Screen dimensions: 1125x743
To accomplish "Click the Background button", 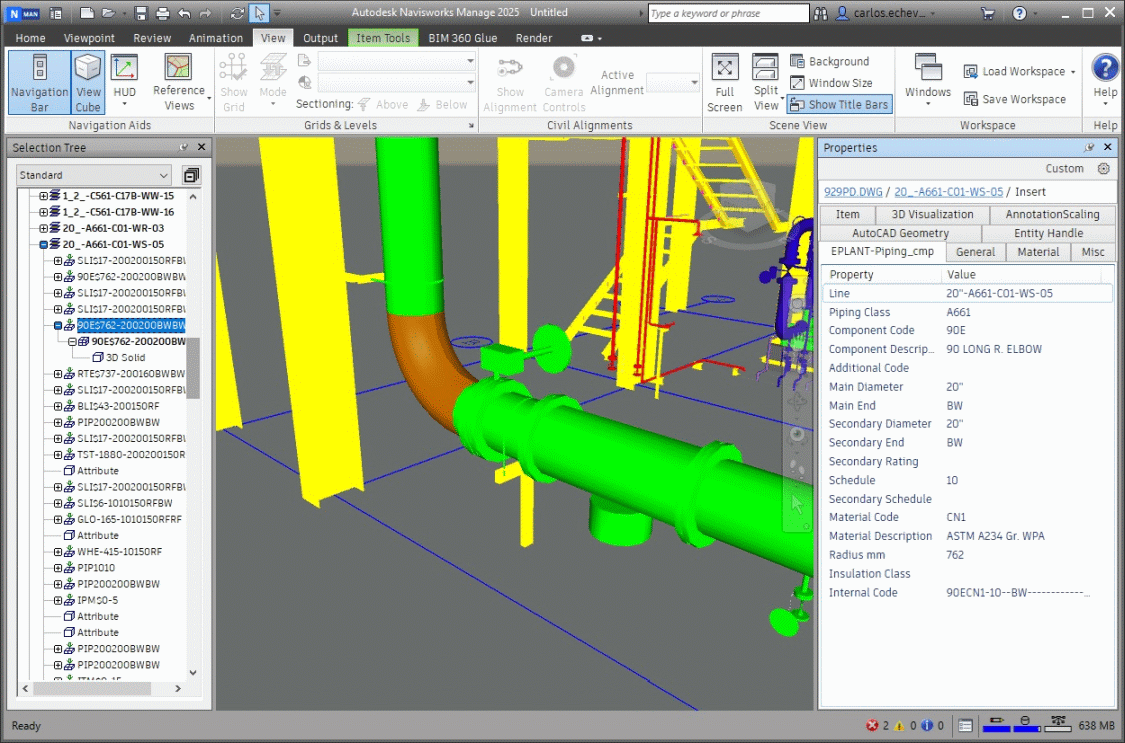I will (830, 62).
